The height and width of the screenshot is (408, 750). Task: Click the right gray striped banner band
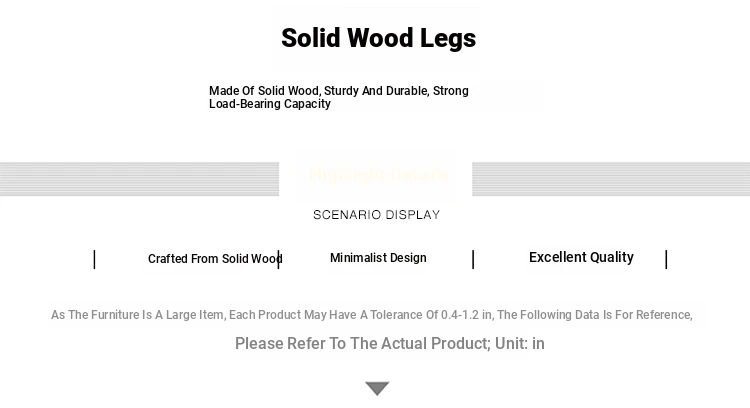[x=611, y=179]
